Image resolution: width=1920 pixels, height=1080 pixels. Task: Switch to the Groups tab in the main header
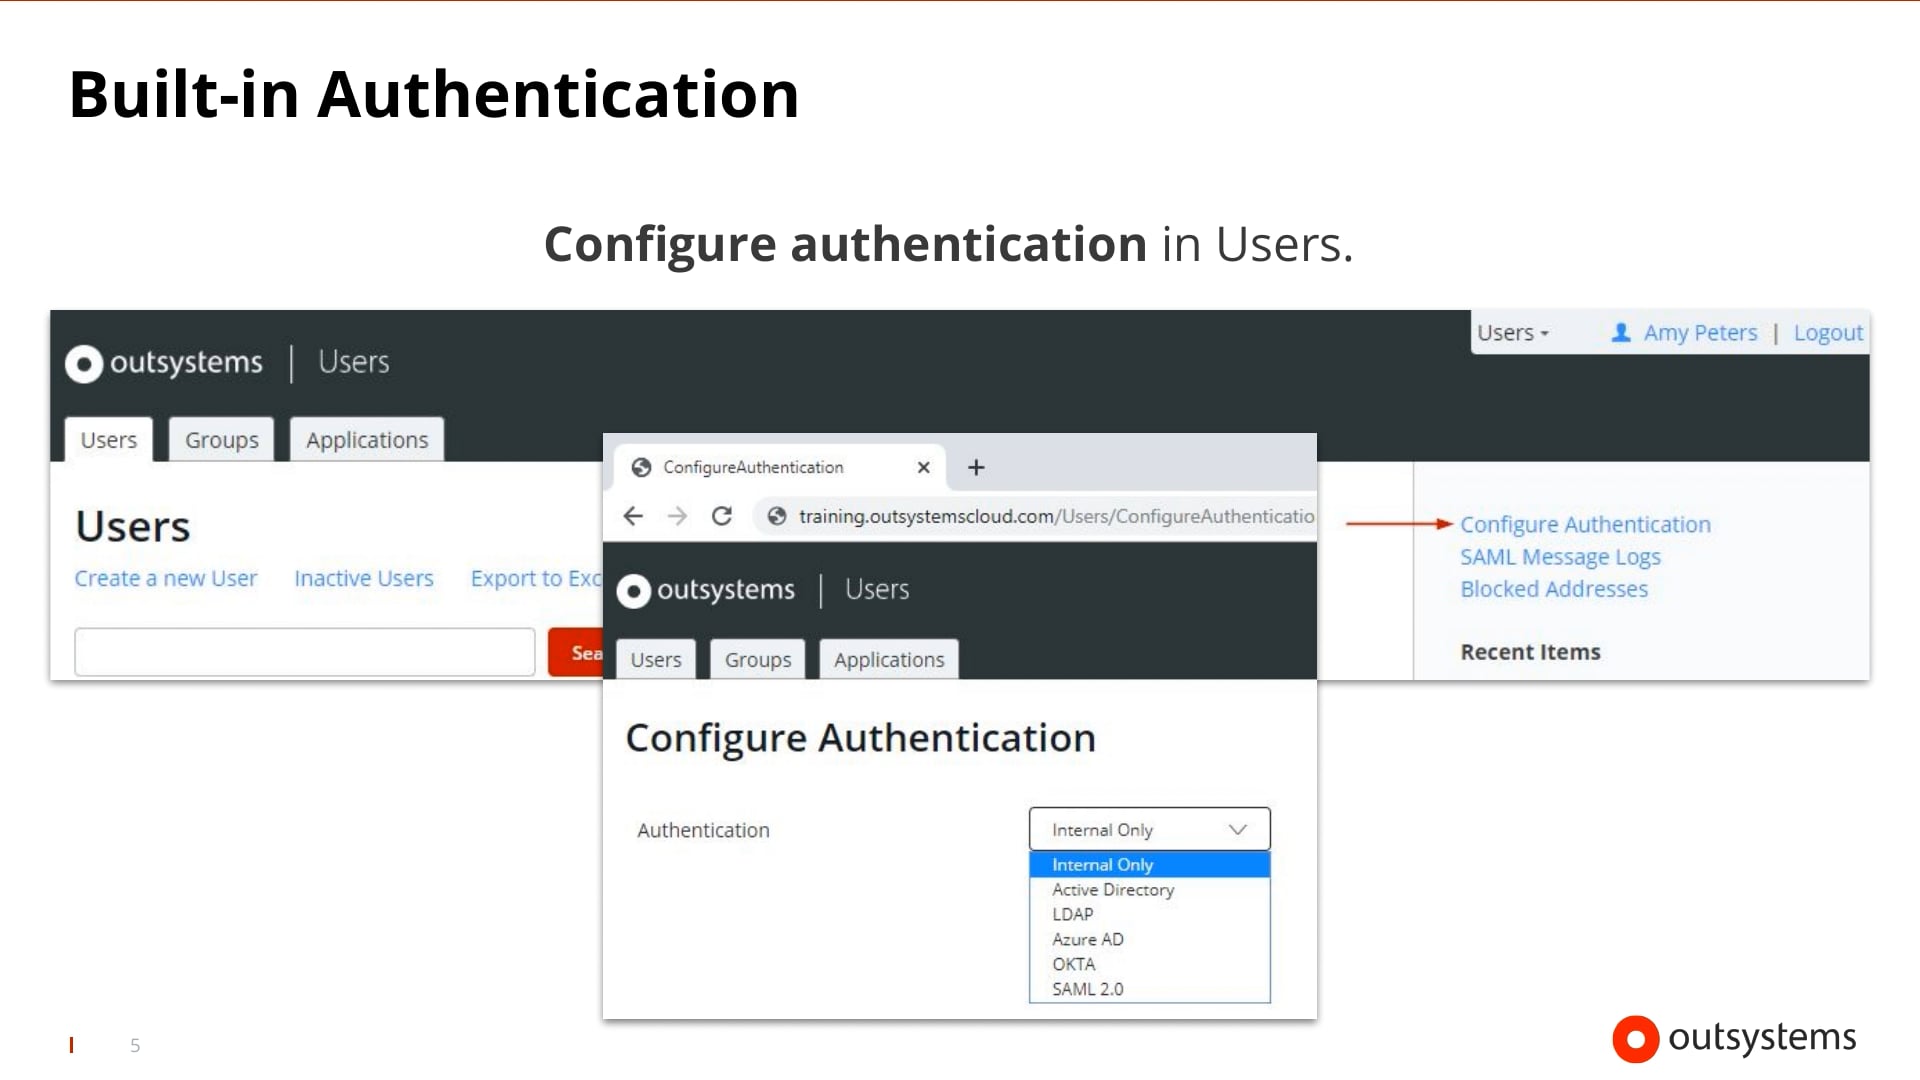221,440
